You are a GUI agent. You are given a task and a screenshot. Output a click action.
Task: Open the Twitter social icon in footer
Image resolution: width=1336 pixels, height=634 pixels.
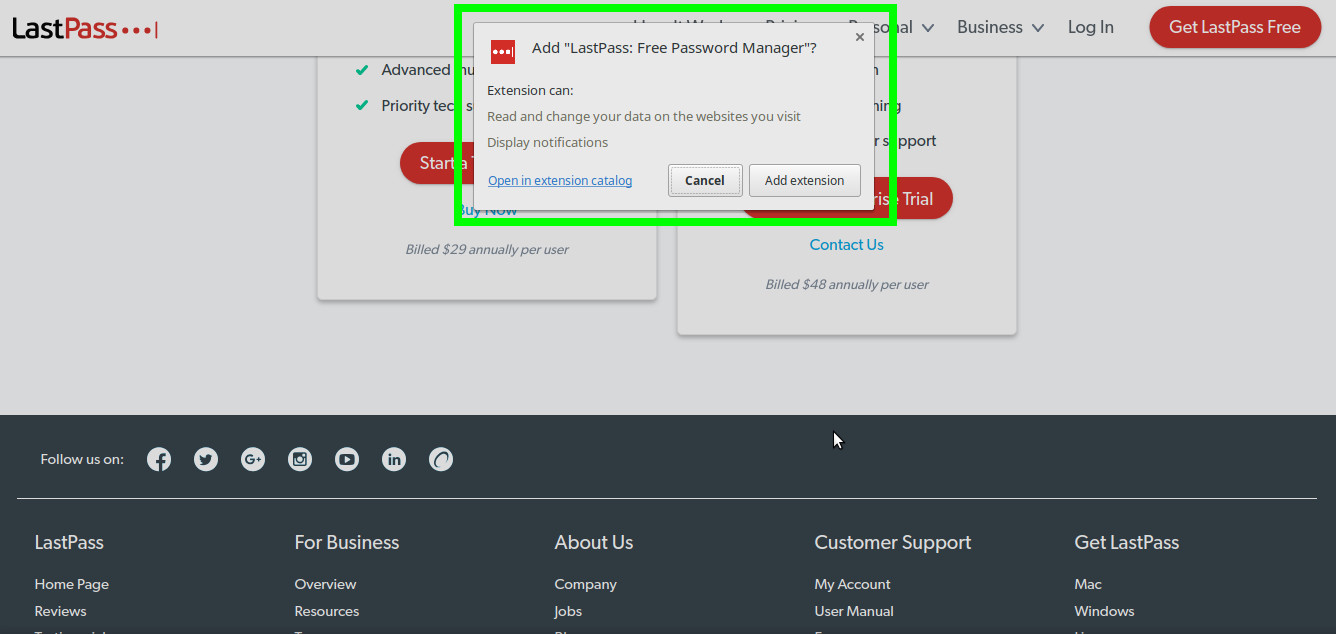click(206, 459)
